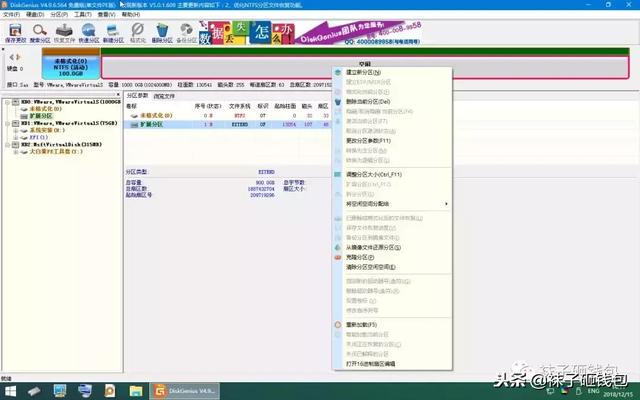Select the blue NTFS 100.0GB partition block
Viewport: 640px width, 400px height.
71,64
